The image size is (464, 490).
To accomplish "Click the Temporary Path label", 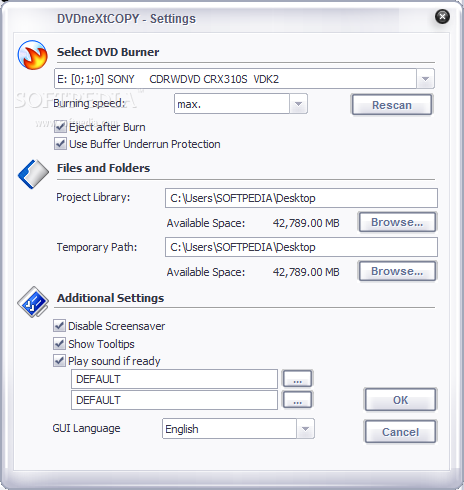I will click(97, 247).
